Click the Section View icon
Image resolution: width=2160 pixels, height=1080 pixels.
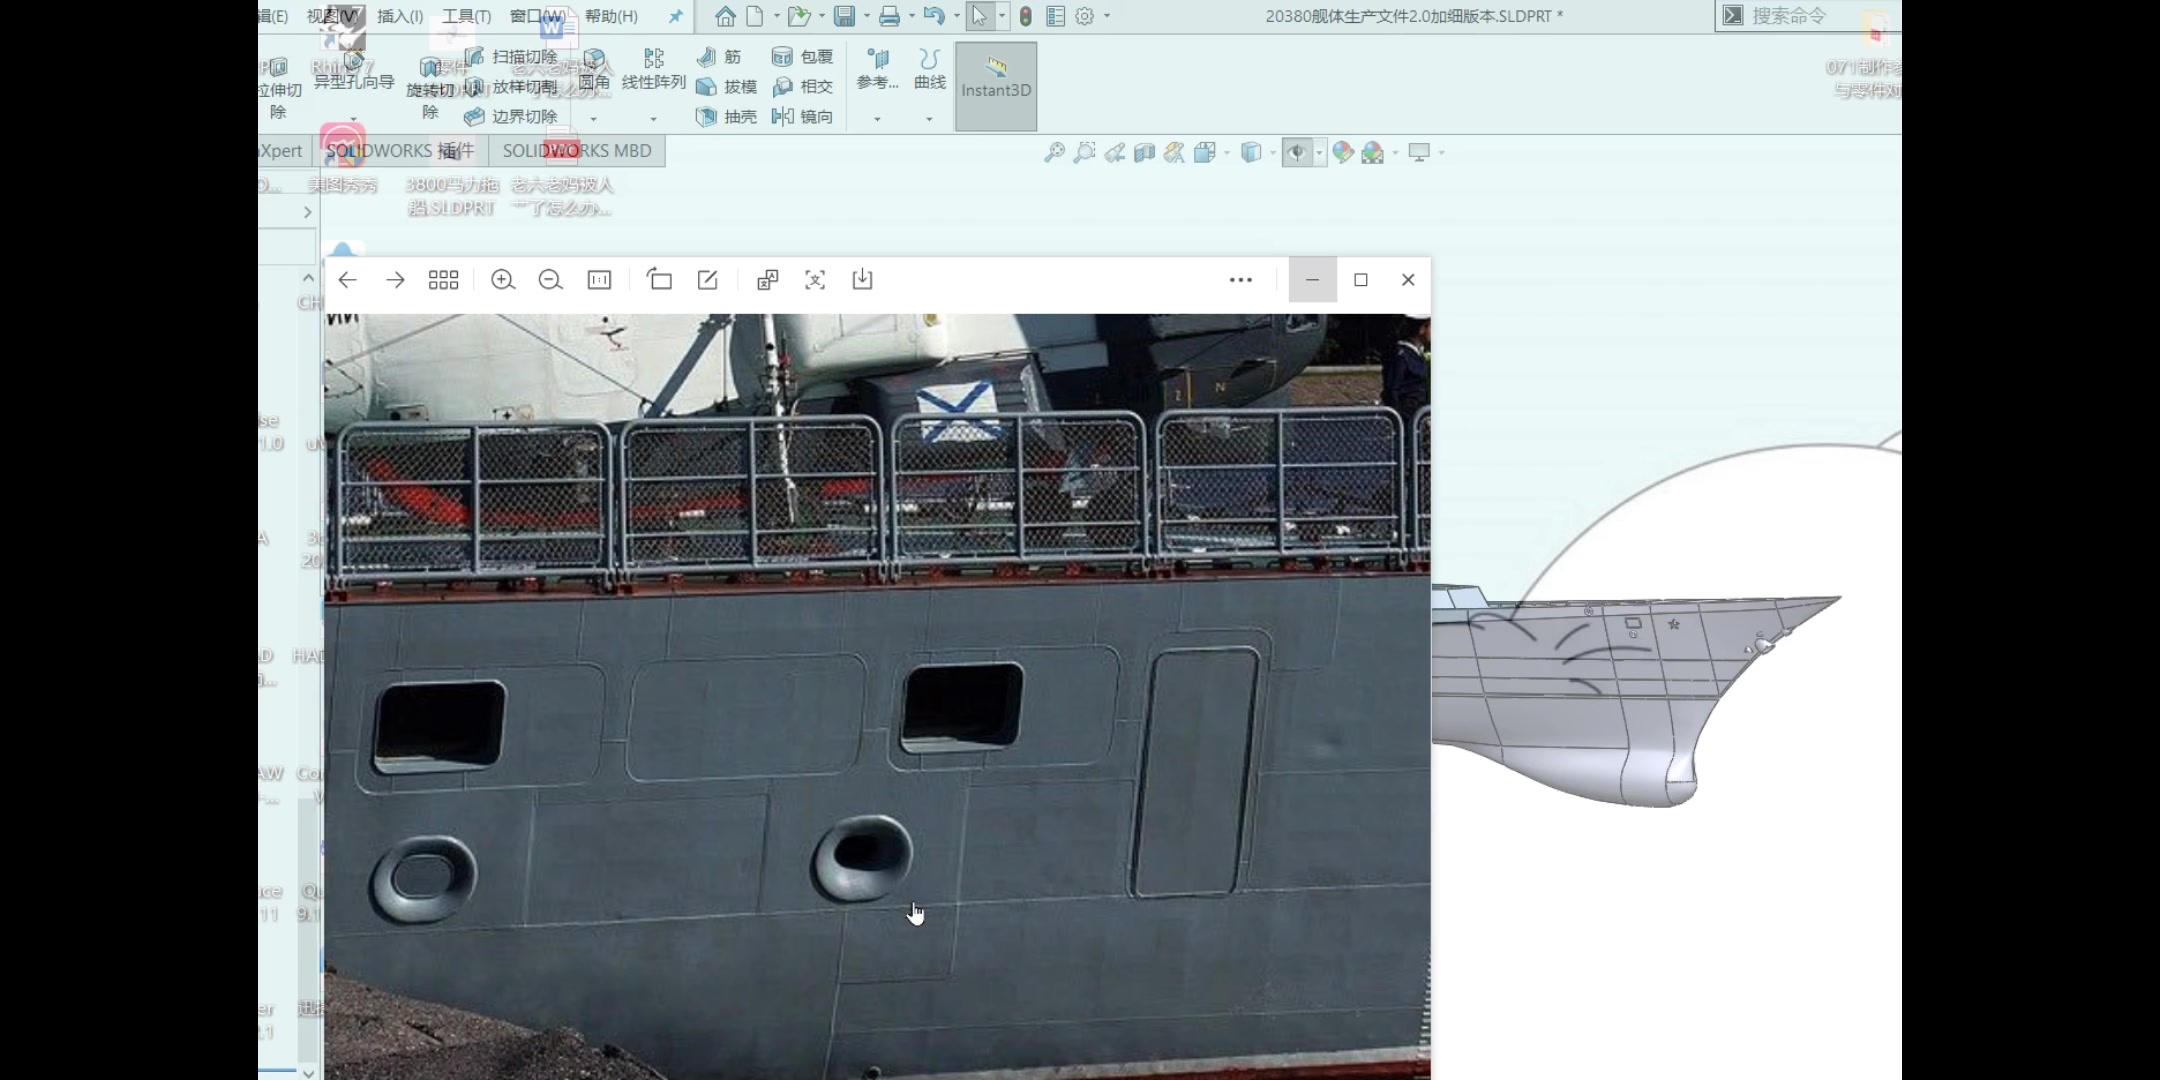(1144, 152)
